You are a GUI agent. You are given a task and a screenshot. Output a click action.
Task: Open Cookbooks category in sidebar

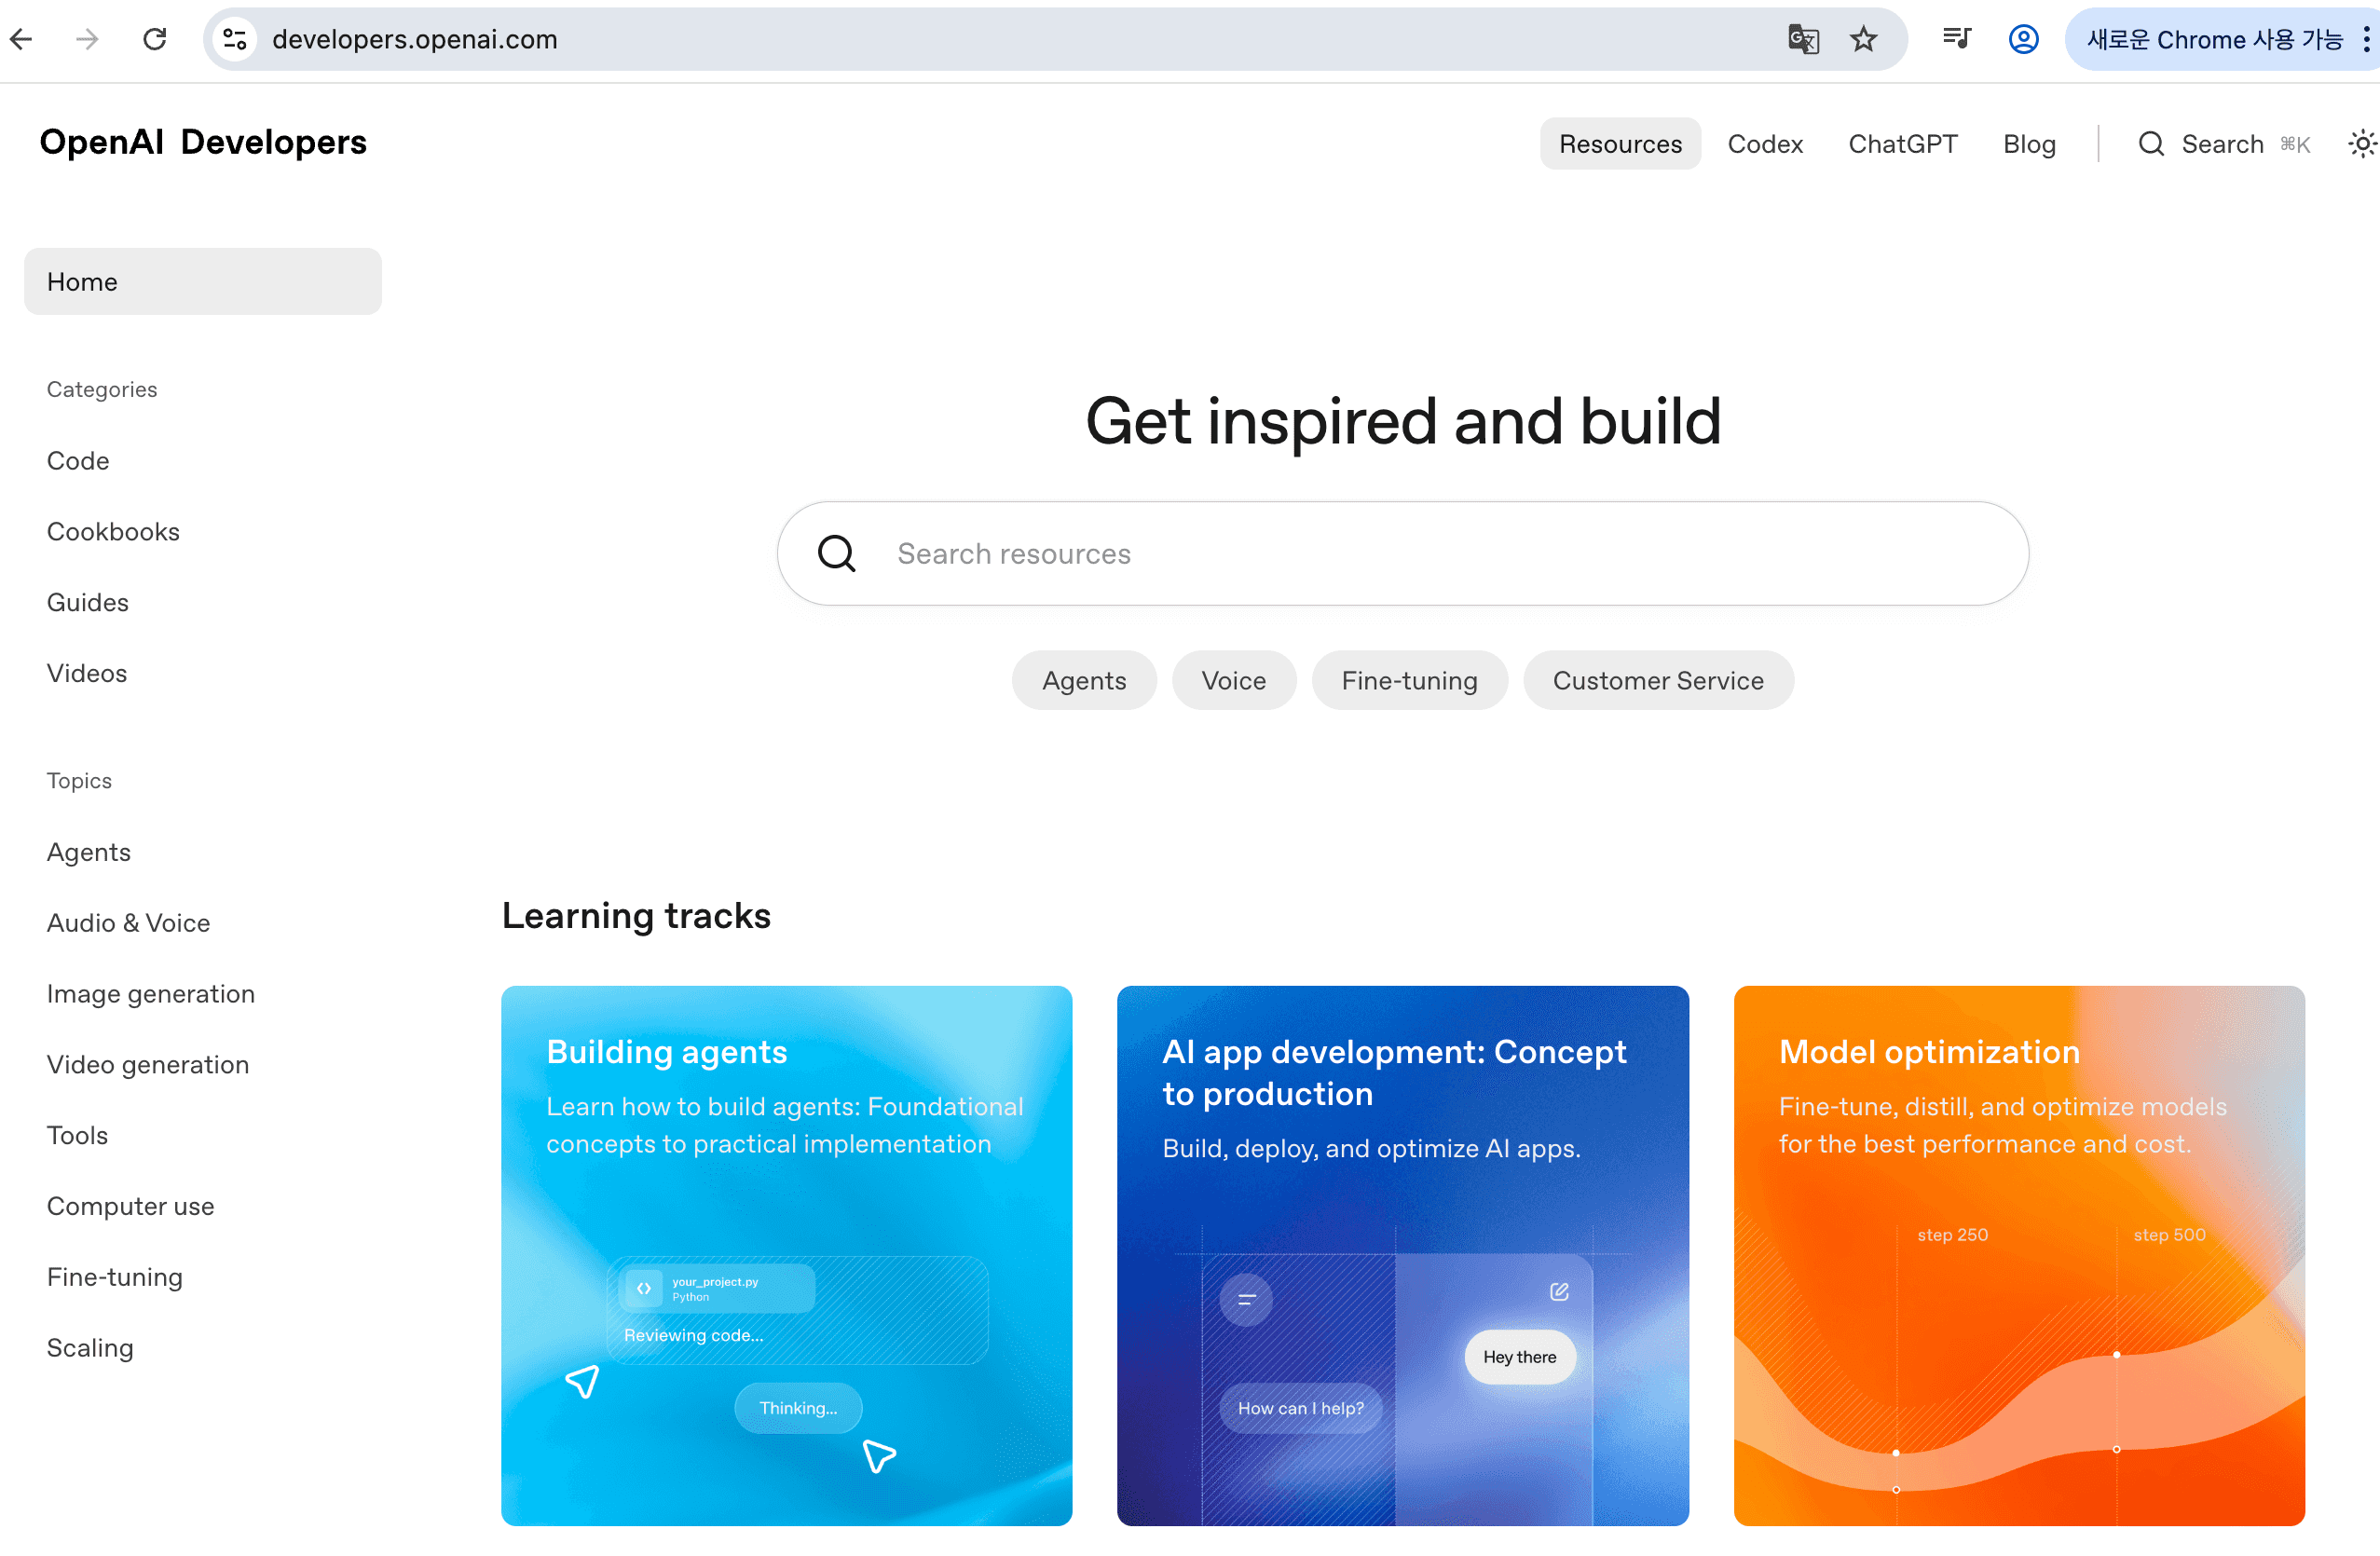(113, 531)
